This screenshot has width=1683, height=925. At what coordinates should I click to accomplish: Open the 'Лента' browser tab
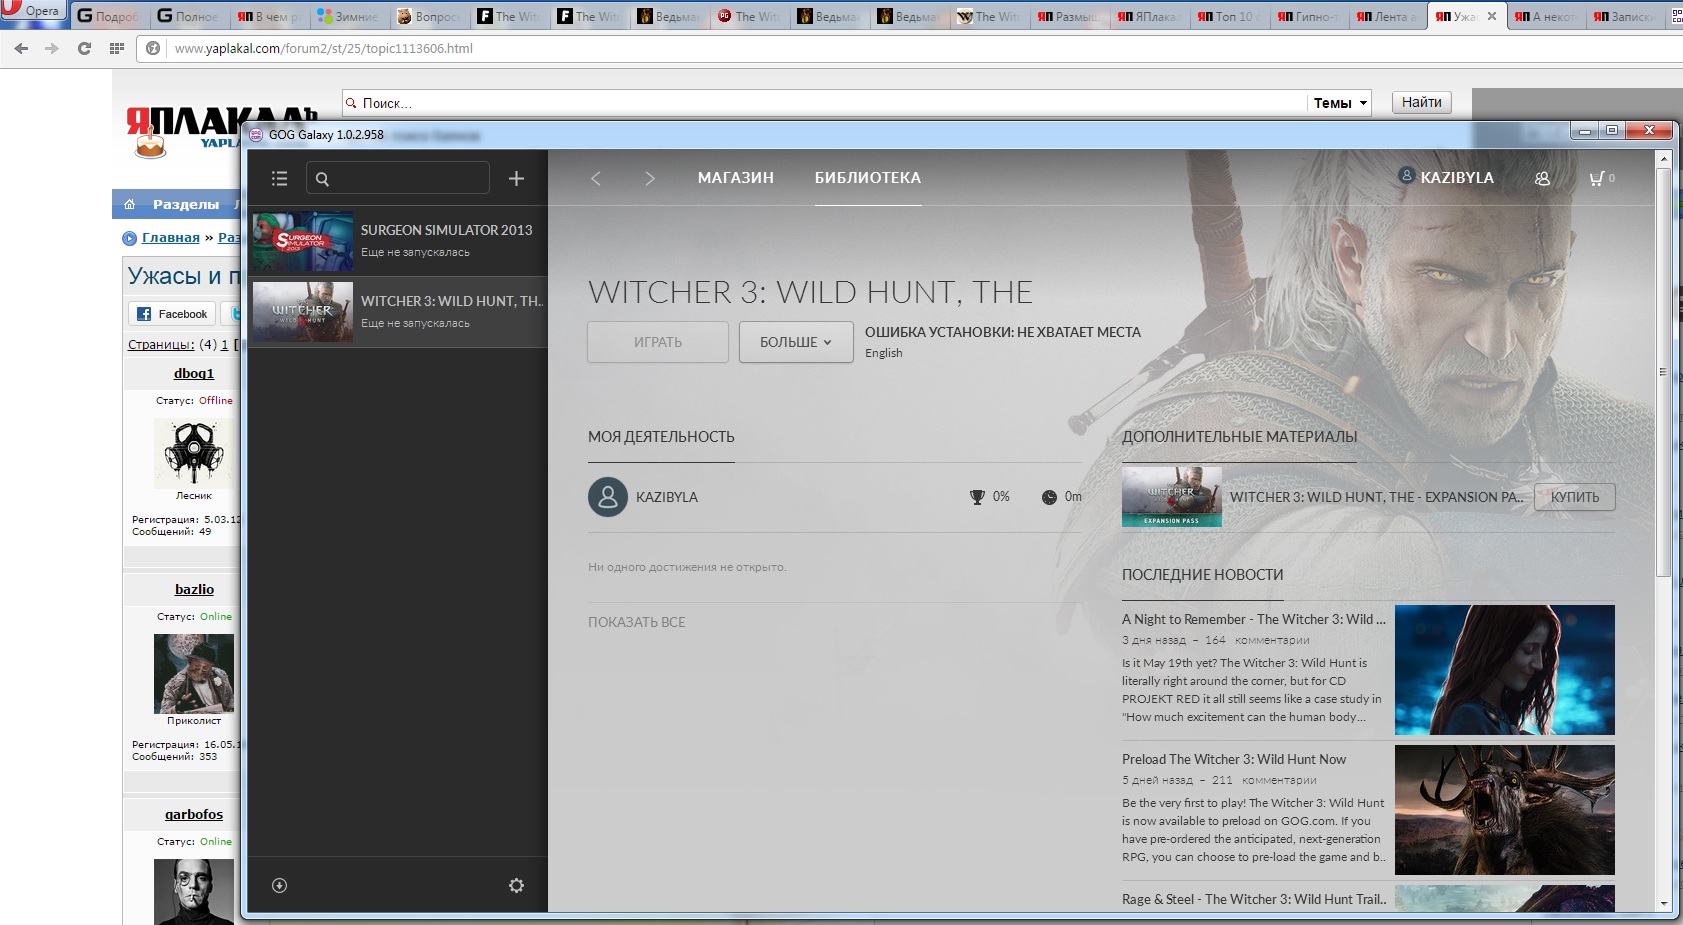(x=1388, y=16)
